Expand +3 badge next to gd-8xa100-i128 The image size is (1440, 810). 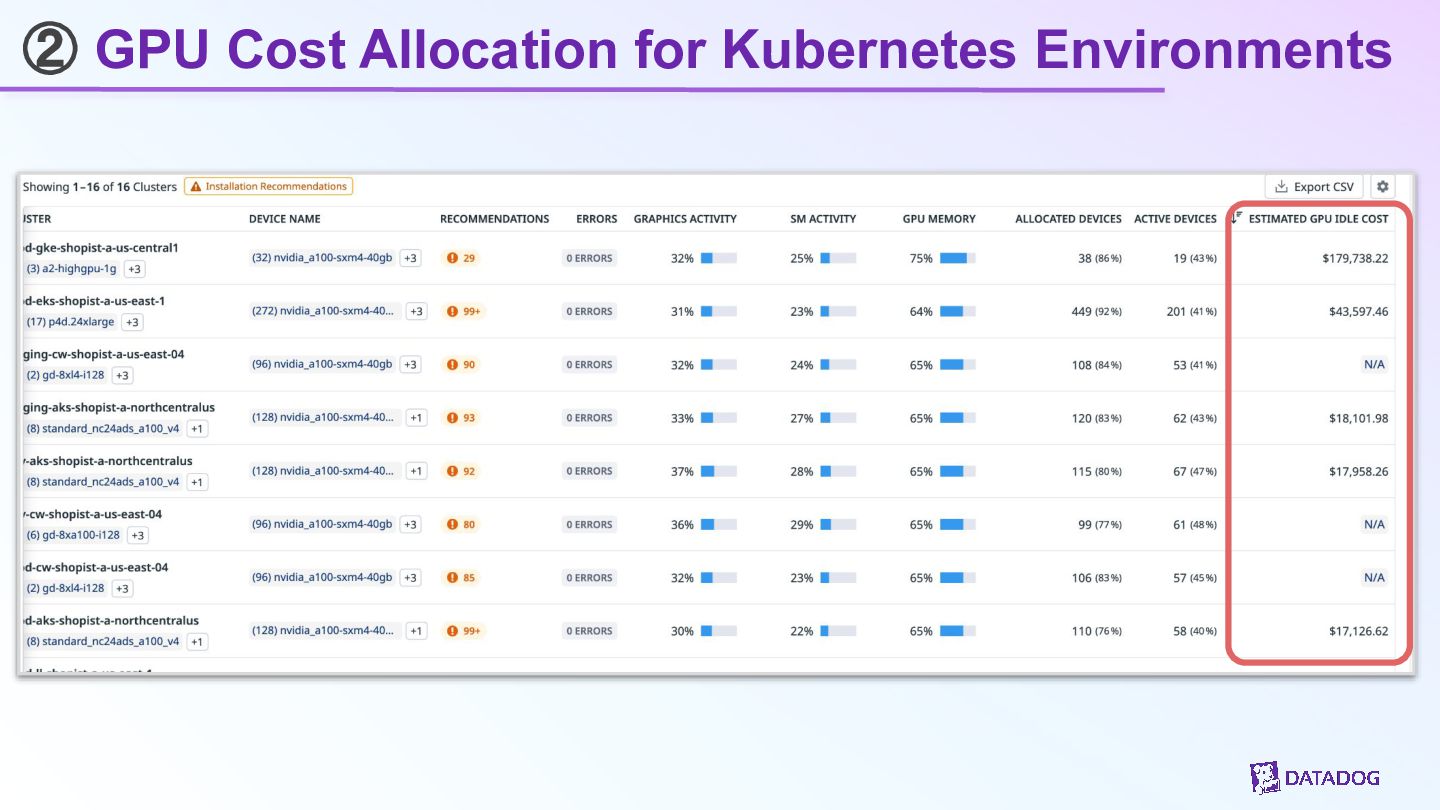coord(138,535)
